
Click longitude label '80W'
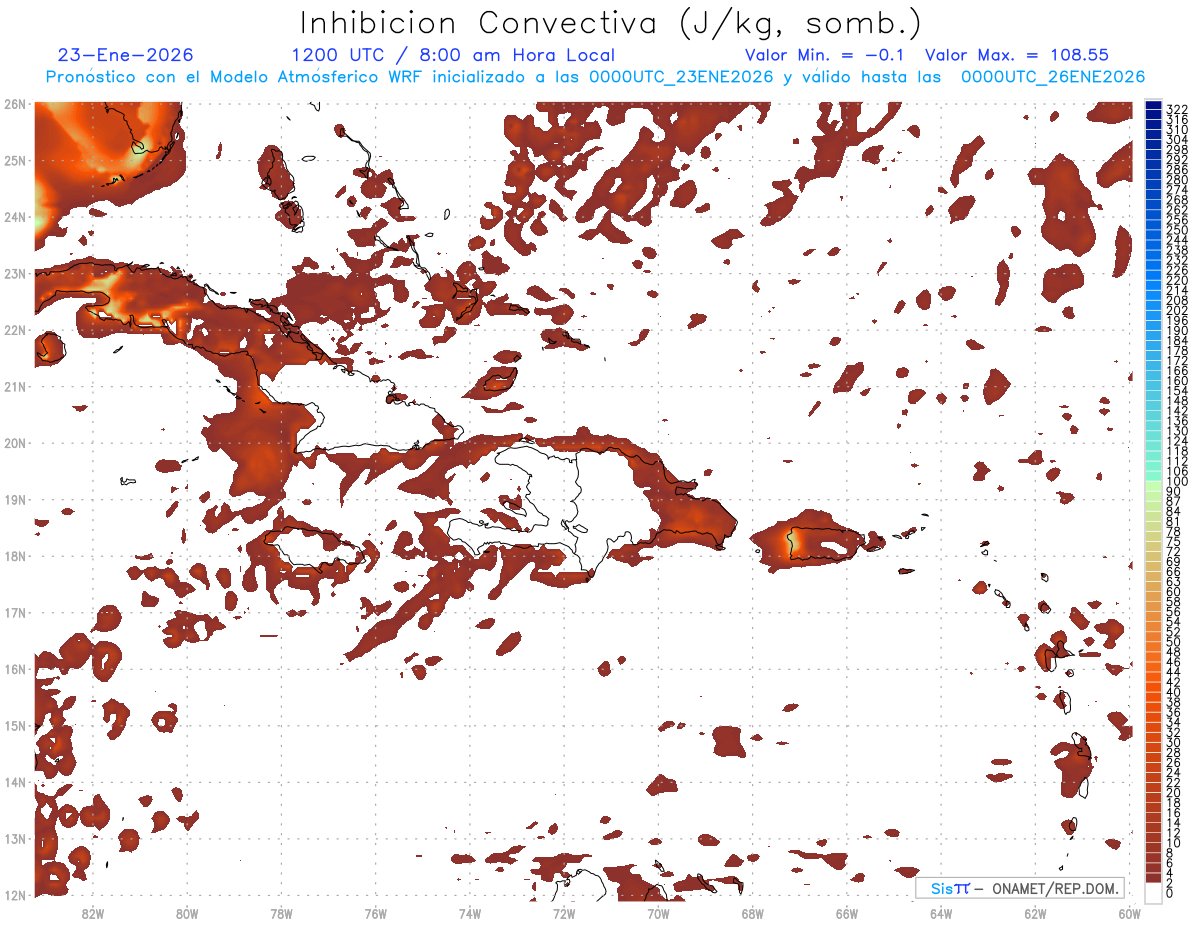coord(187,913)
